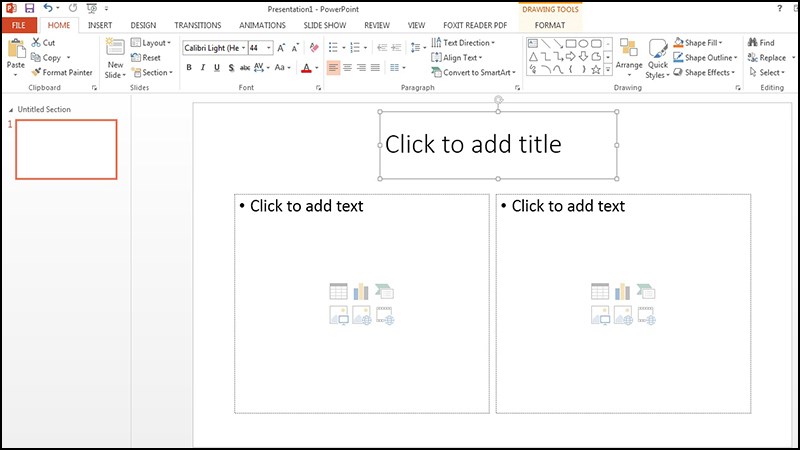Screen dimensions: 800x450
Task: Open the Shape Fill dropdown
Action: [x=705, y=43]
